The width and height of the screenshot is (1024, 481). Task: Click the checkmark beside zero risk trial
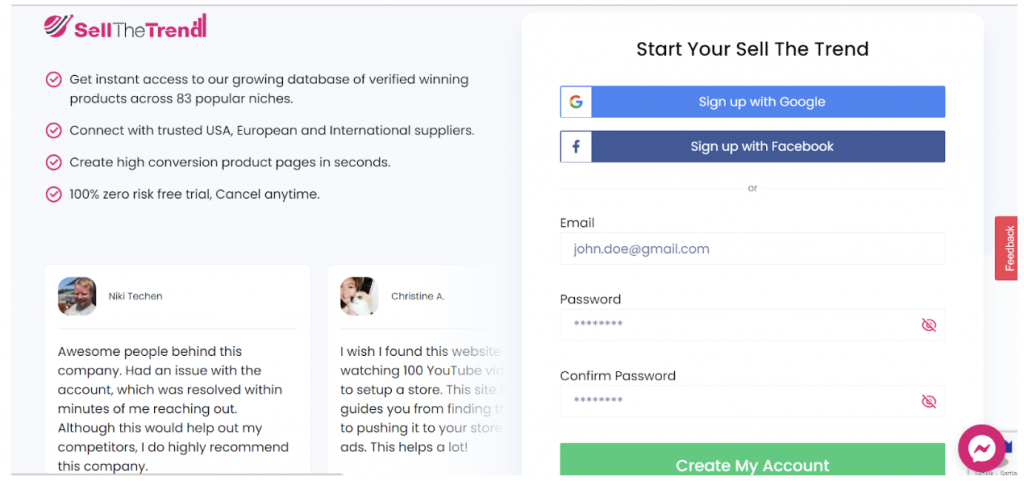53,194
